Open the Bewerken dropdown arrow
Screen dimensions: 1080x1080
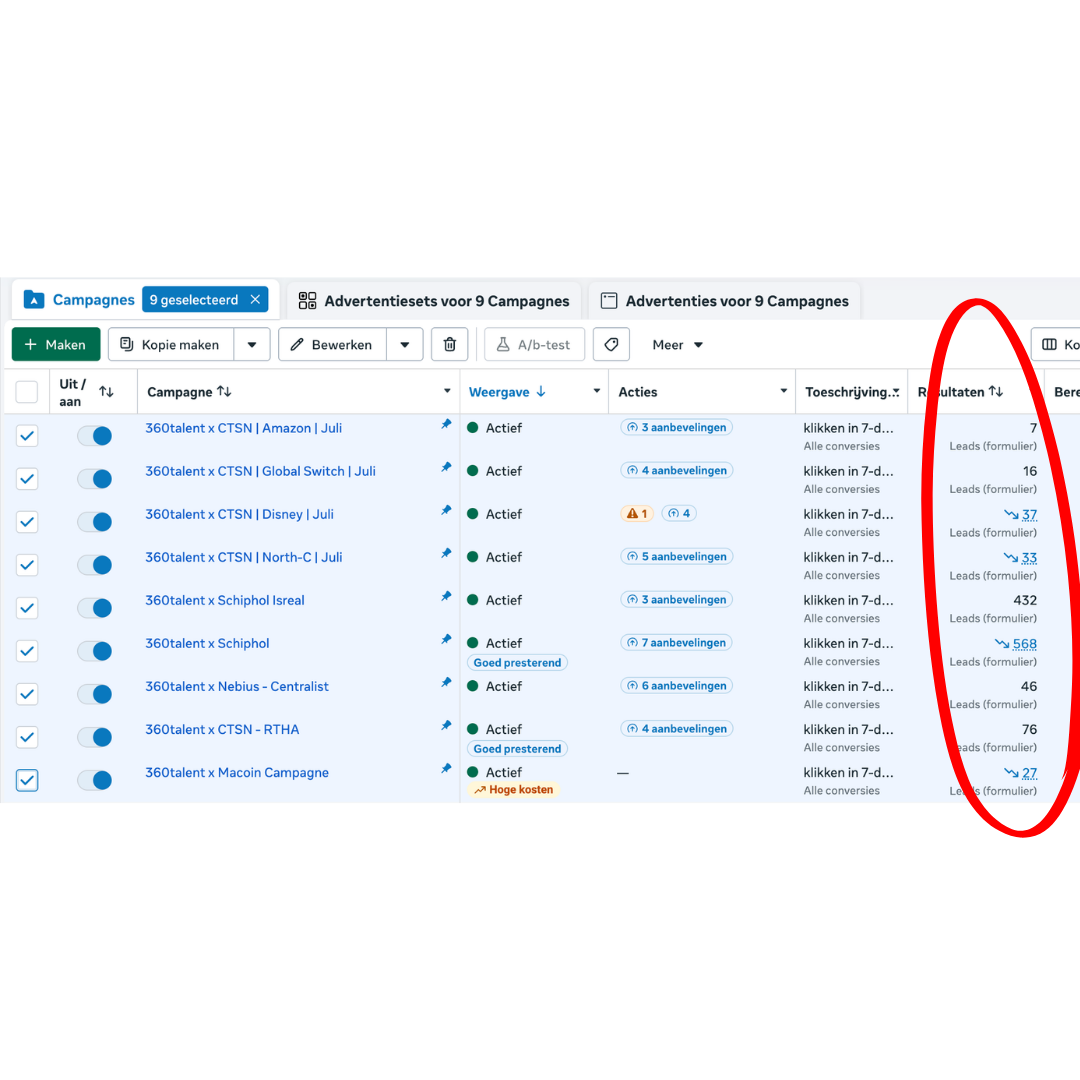[x=405, y=344]
